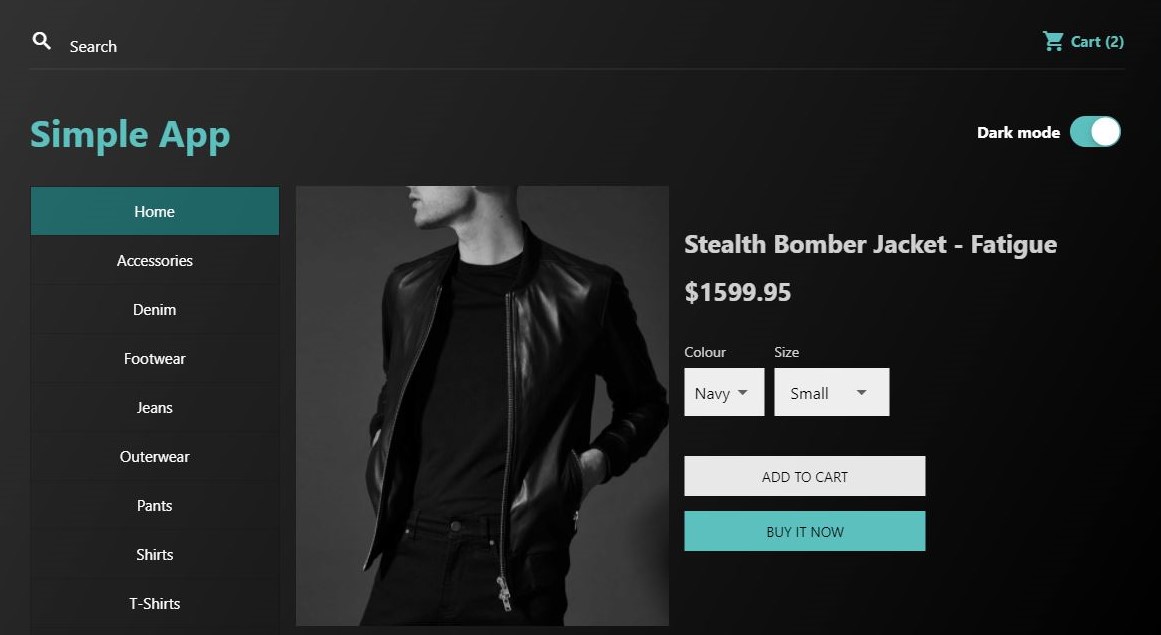Expand the Colour selector chevron

pyautogui.click(x=746, y=392)
